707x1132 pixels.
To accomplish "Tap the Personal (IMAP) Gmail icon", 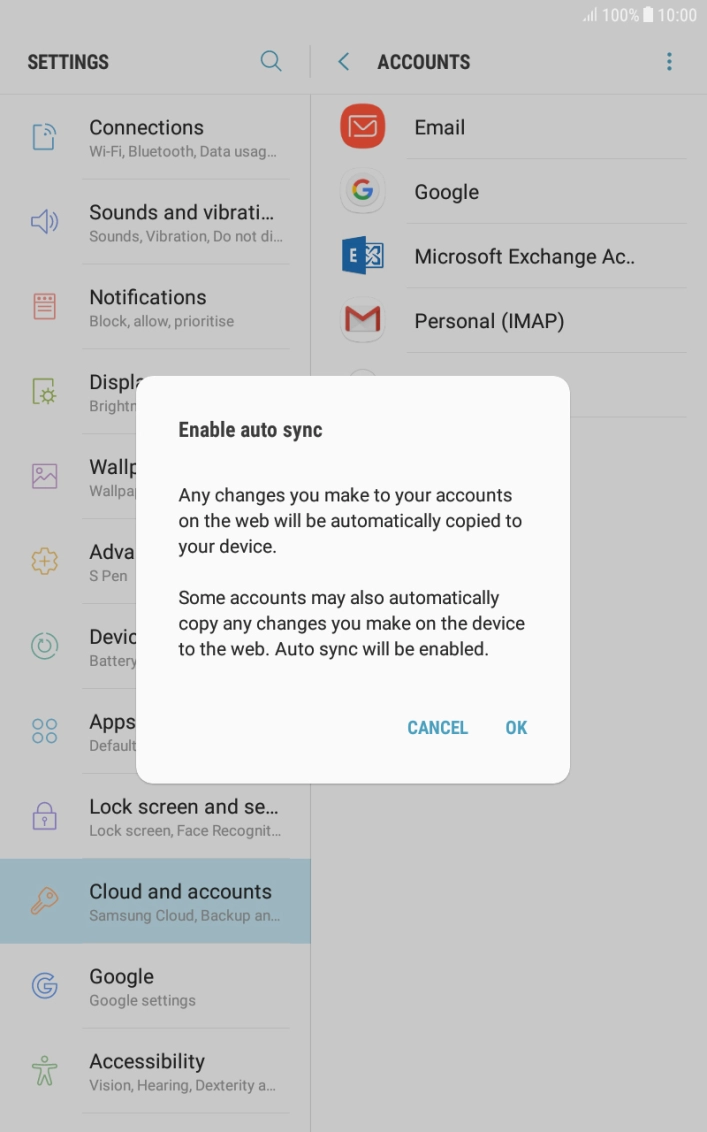I will (x=362, y=320).
